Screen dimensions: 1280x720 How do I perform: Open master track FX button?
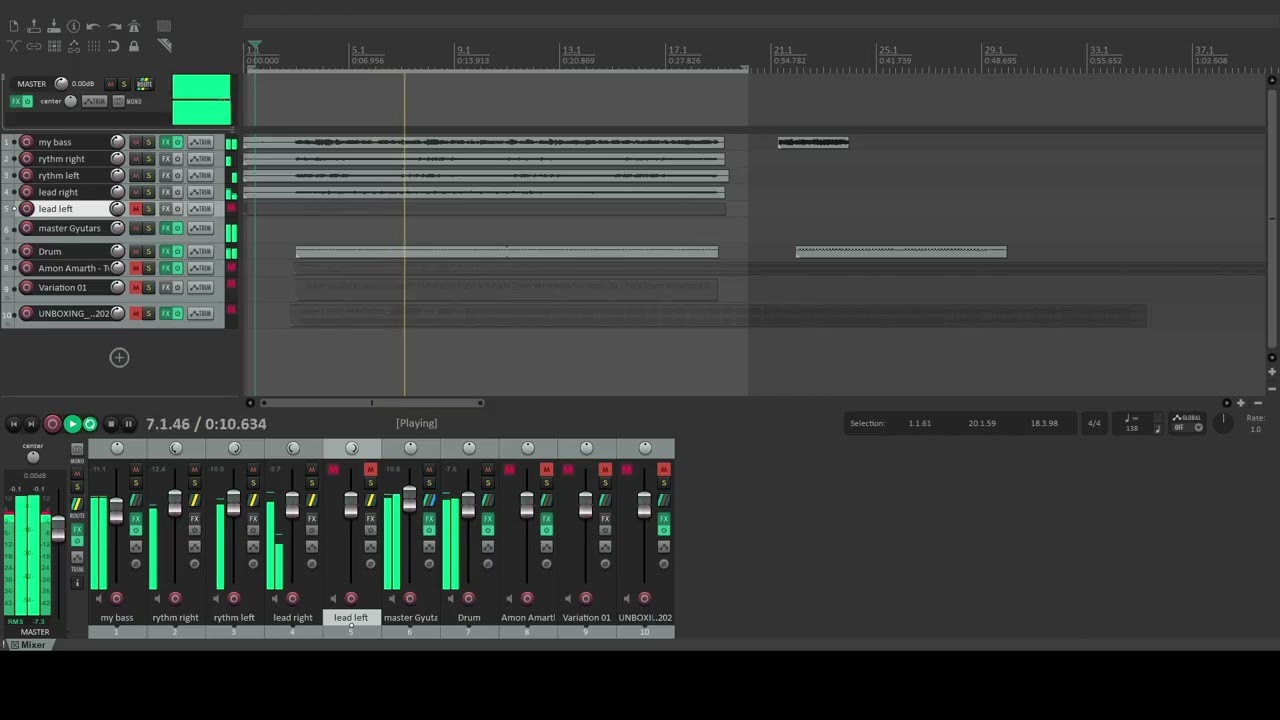17,101
